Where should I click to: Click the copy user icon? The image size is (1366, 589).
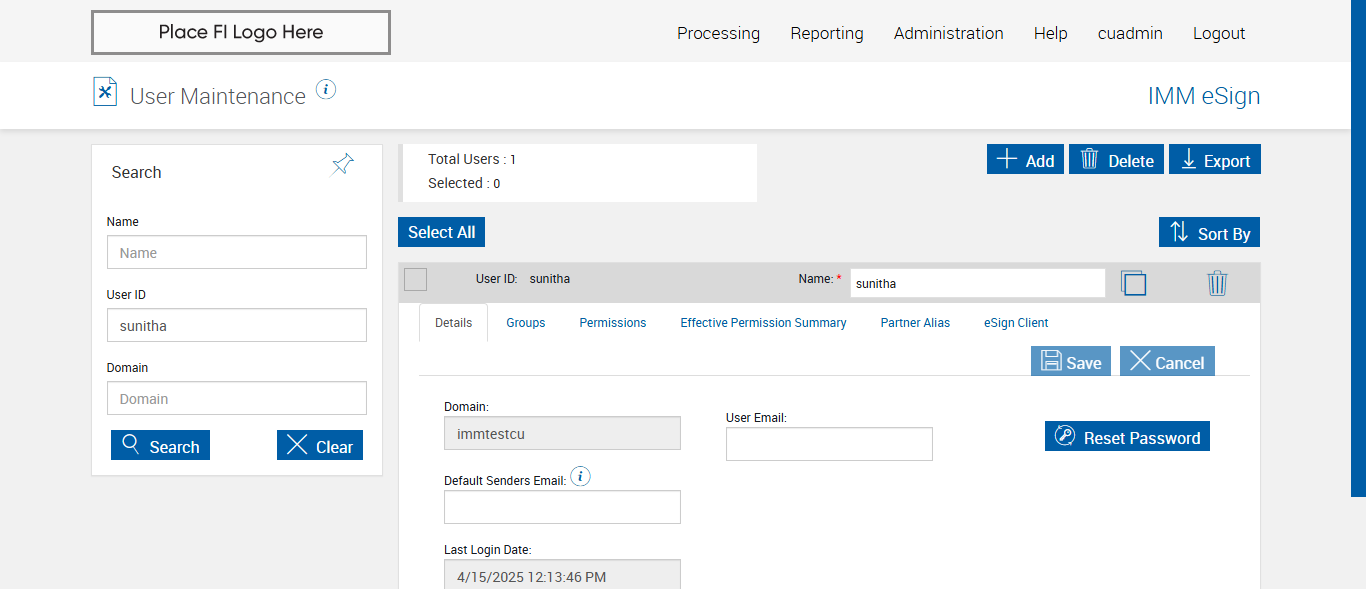tap(1133, 283)
